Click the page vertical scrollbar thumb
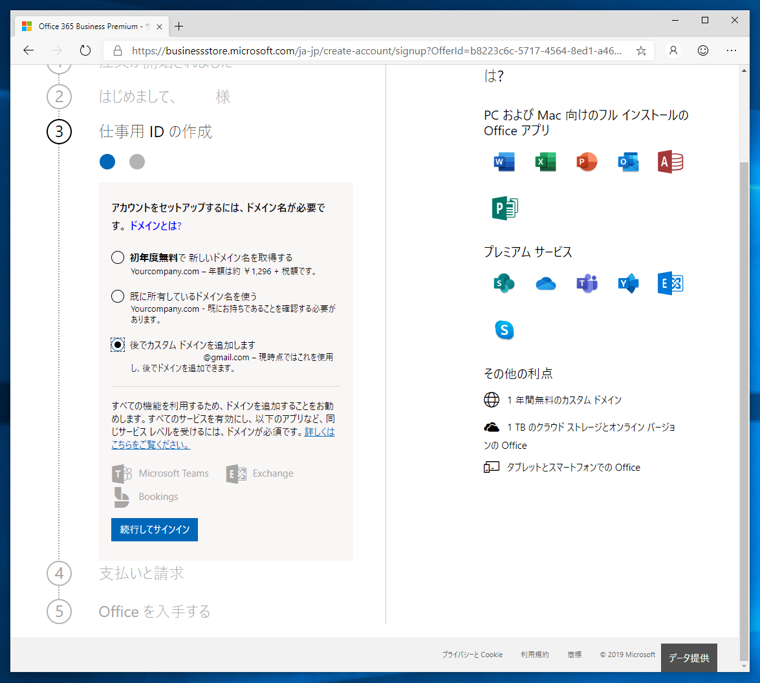Image resolution: width=760 pixels, height=683 pixels. 744,411
